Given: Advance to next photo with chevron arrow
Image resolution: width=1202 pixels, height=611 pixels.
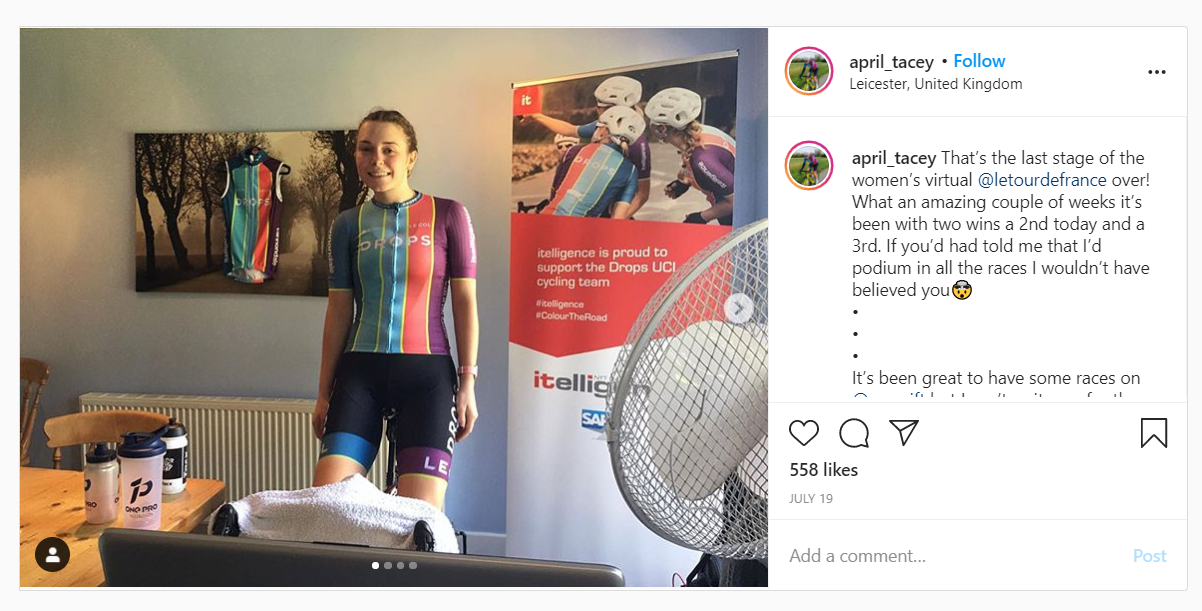Looking at the screenshot, I should tap(739, 308).
